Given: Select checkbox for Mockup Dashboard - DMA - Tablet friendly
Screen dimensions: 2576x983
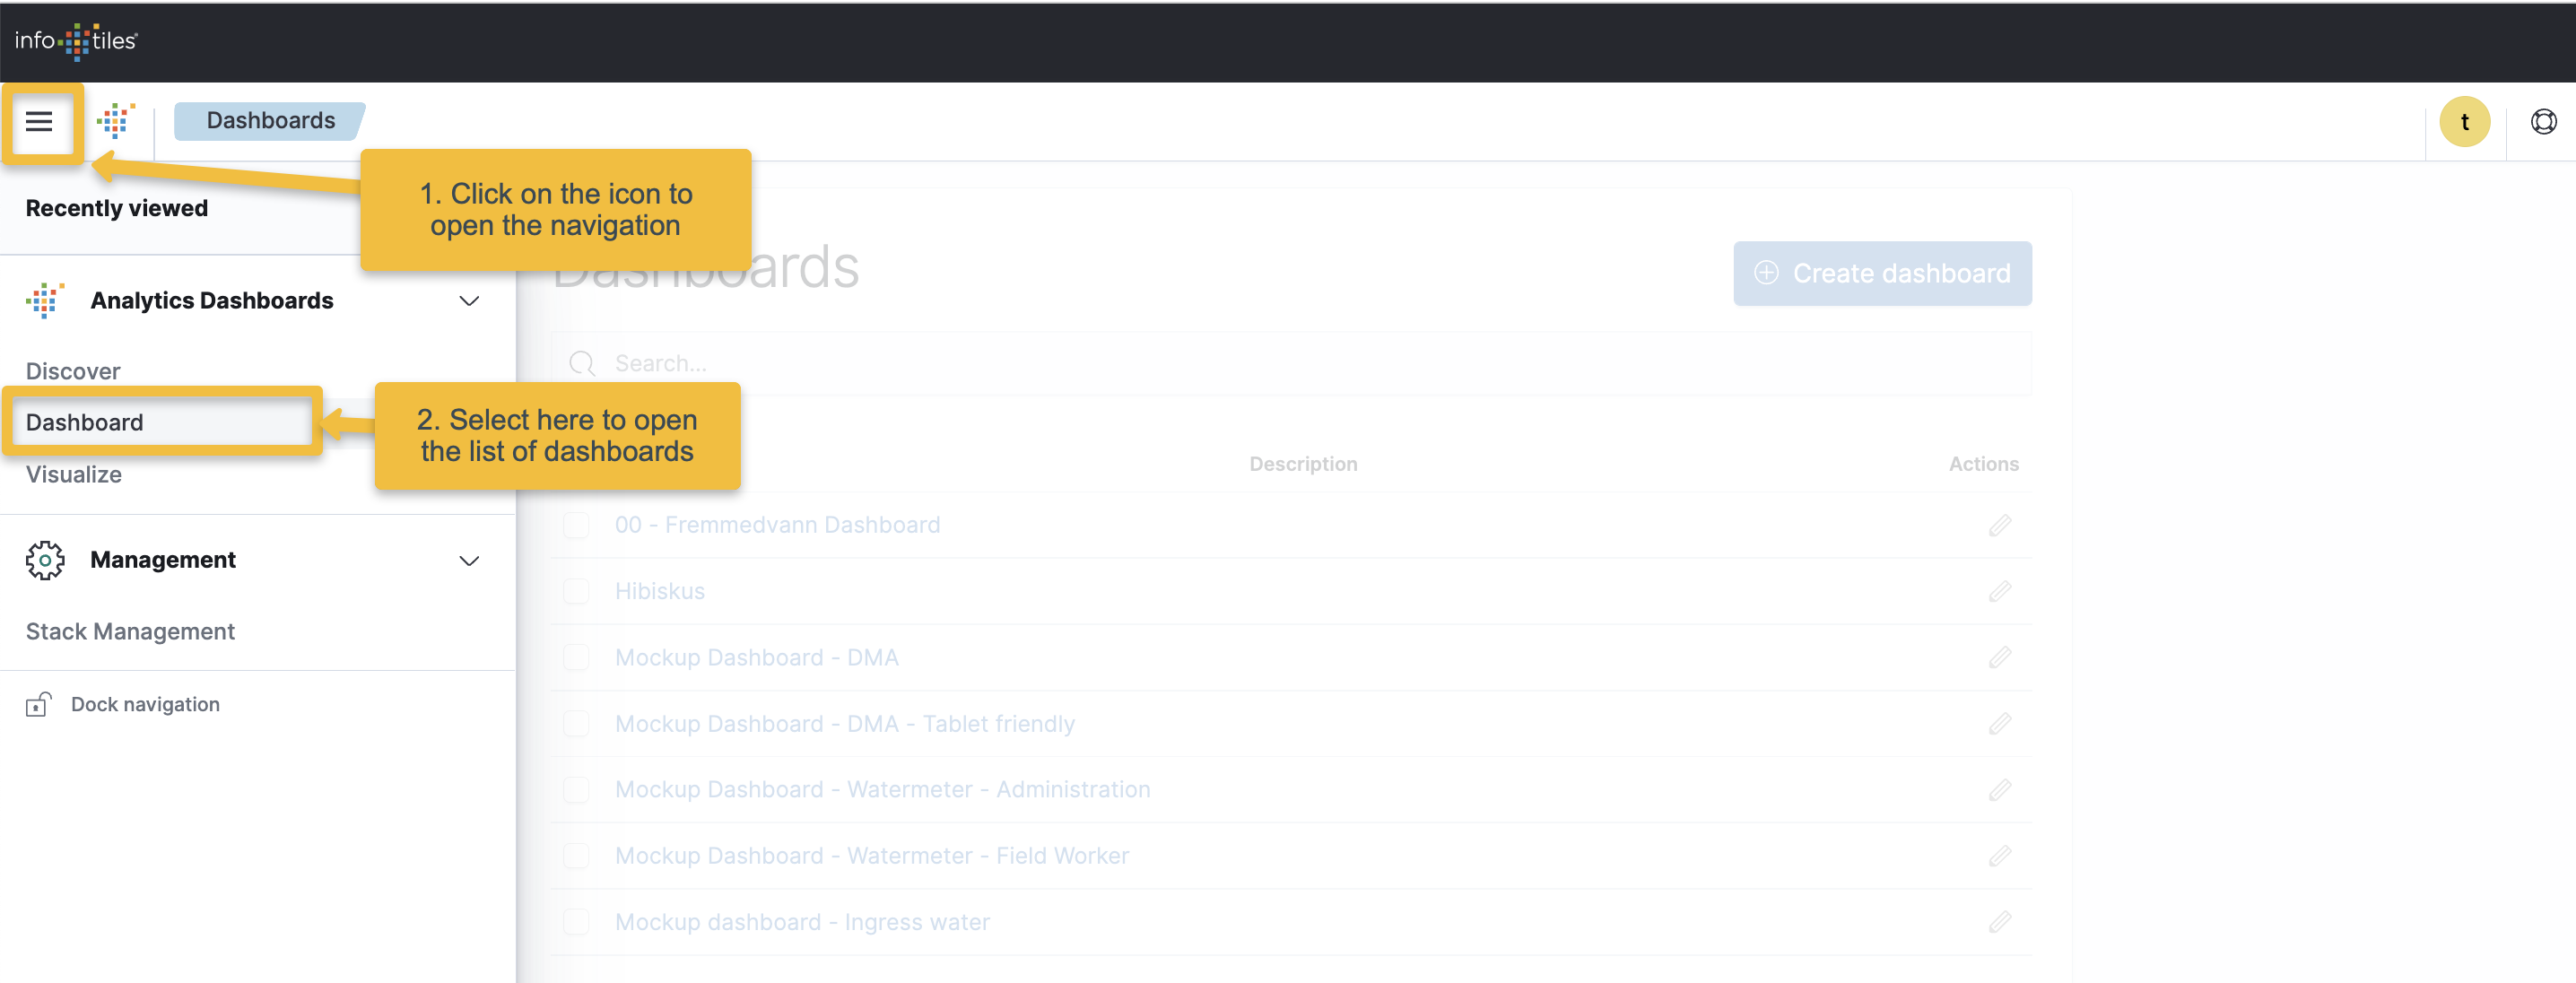Looking at the screenshot, I should coord(576,723).
